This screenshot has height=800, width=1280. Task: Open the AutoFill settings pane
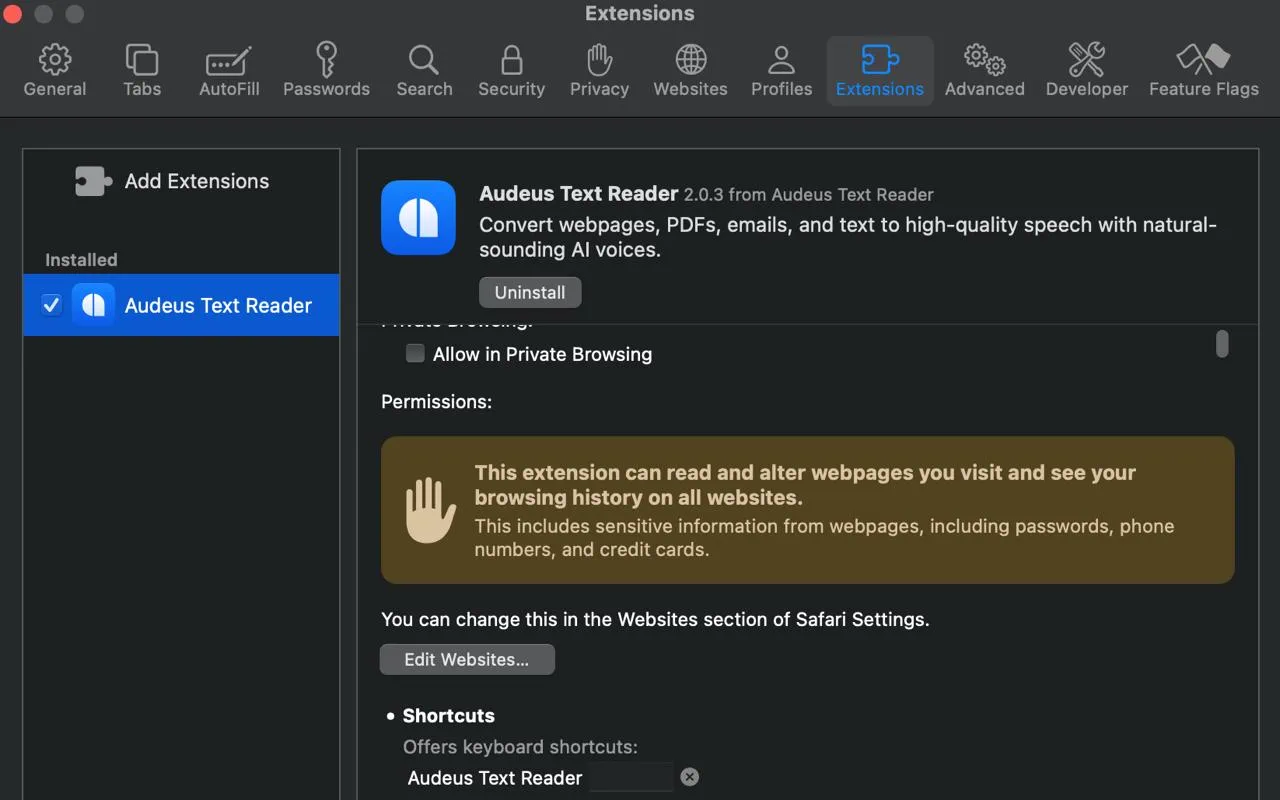pyautogui.click(x=229, y=70)
